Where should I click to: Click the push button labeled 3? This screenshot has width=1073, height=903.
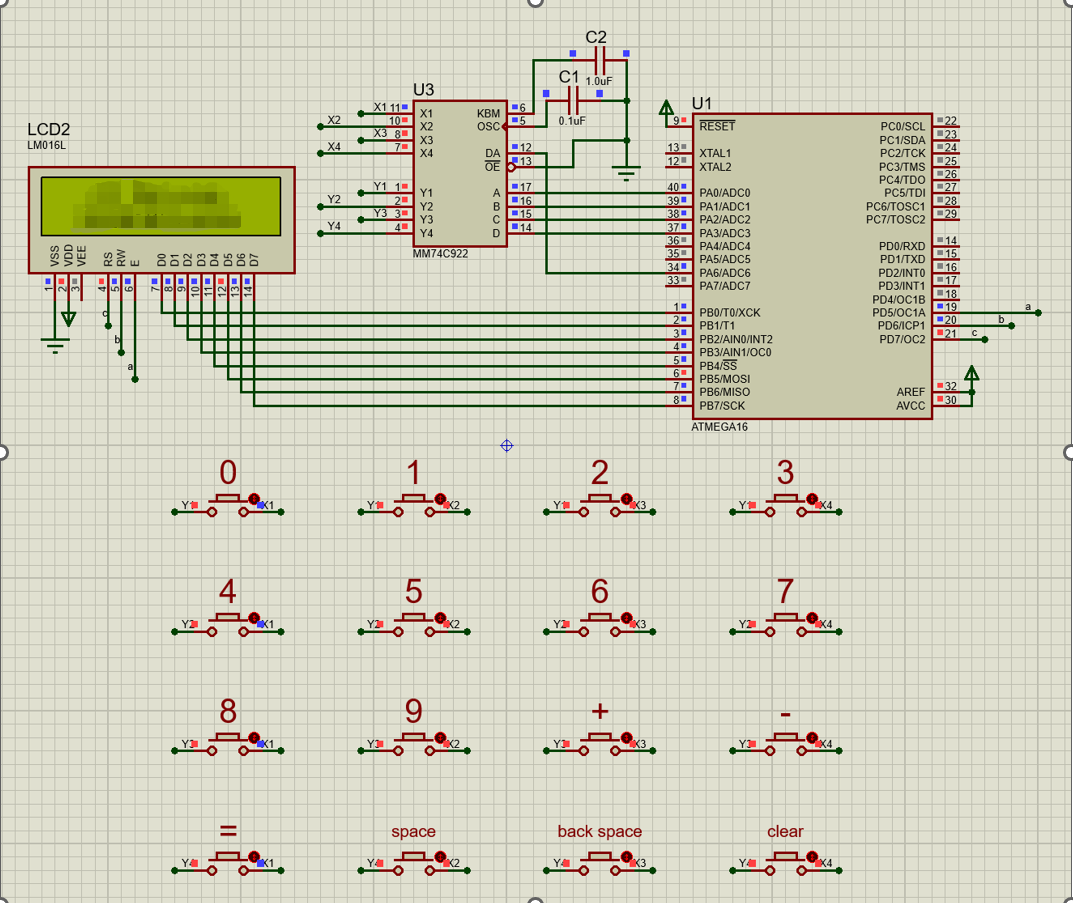(x=786, y=506)
